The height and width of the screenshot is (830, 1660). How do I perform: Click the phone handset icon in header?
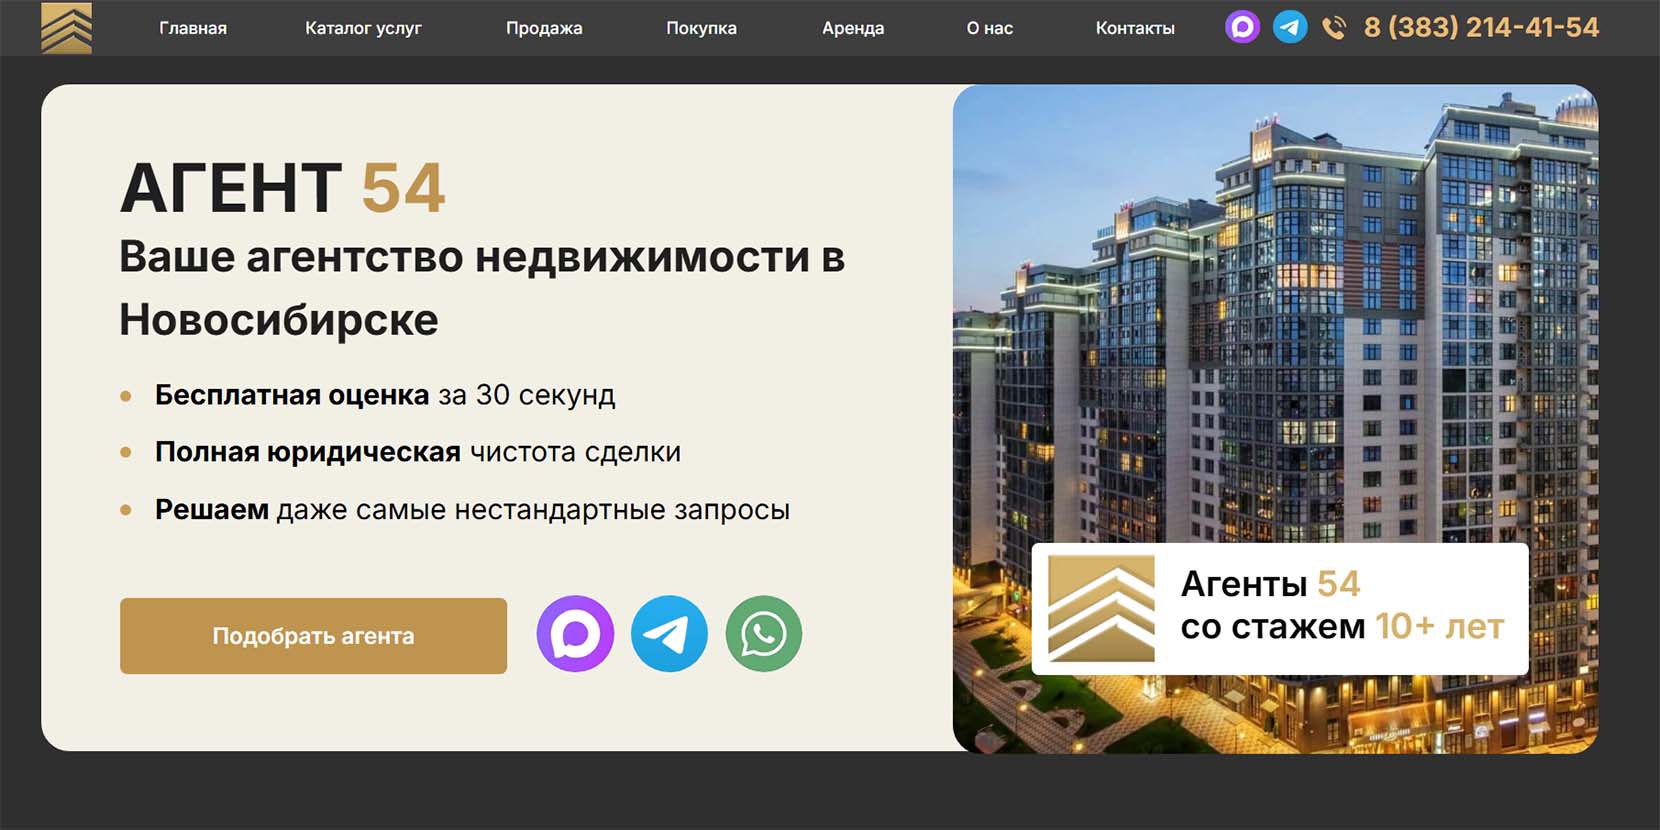pyautogui.click(x=1334, y=28)
